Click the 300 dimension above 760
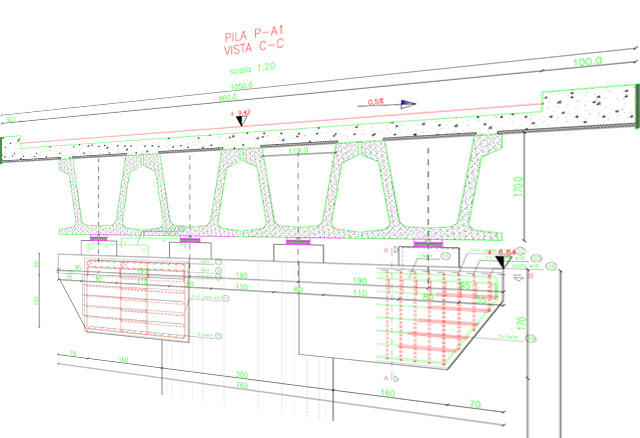 coord(242,375)
